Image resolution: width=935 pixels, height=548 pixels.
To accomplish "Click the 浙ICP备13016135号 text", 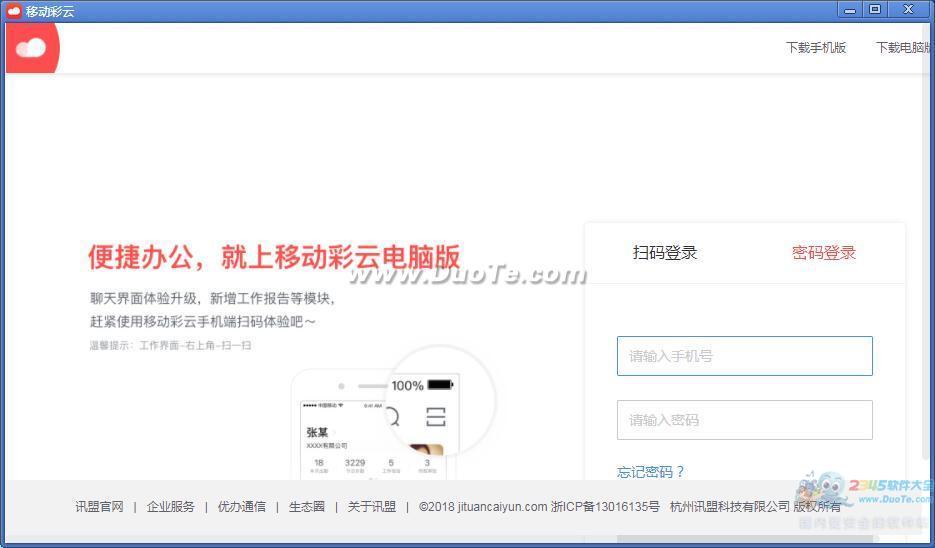I will [605, 507].
